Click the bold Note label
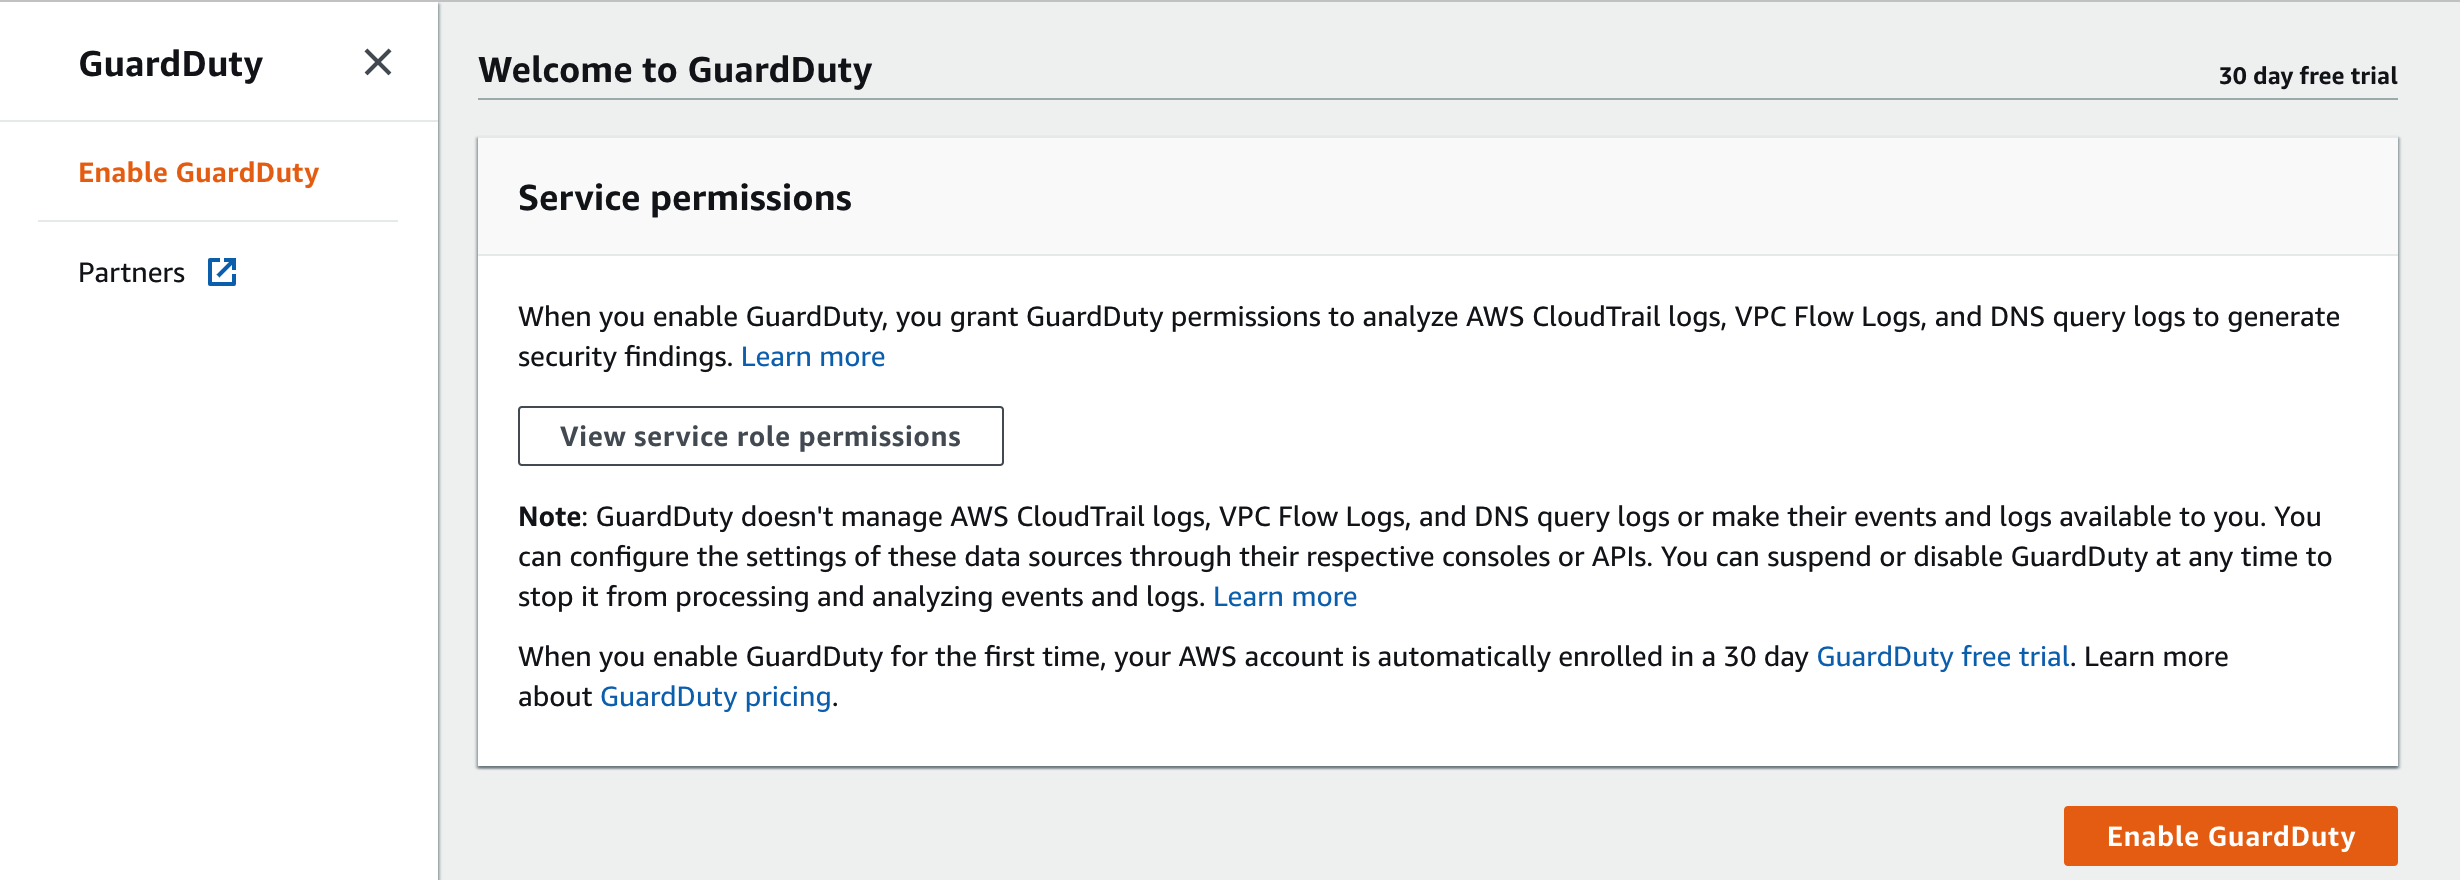The height and width of the screenshot is (880, 2460). click(550, 517)
